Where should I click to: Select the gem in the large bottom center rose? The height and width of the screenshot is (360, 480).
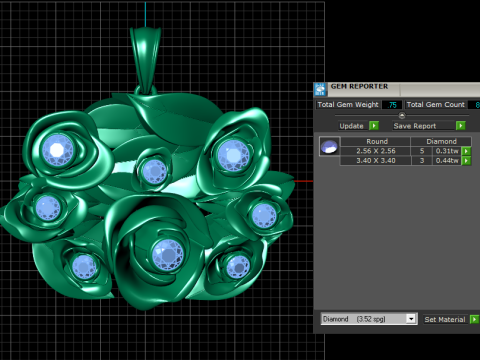168,254
